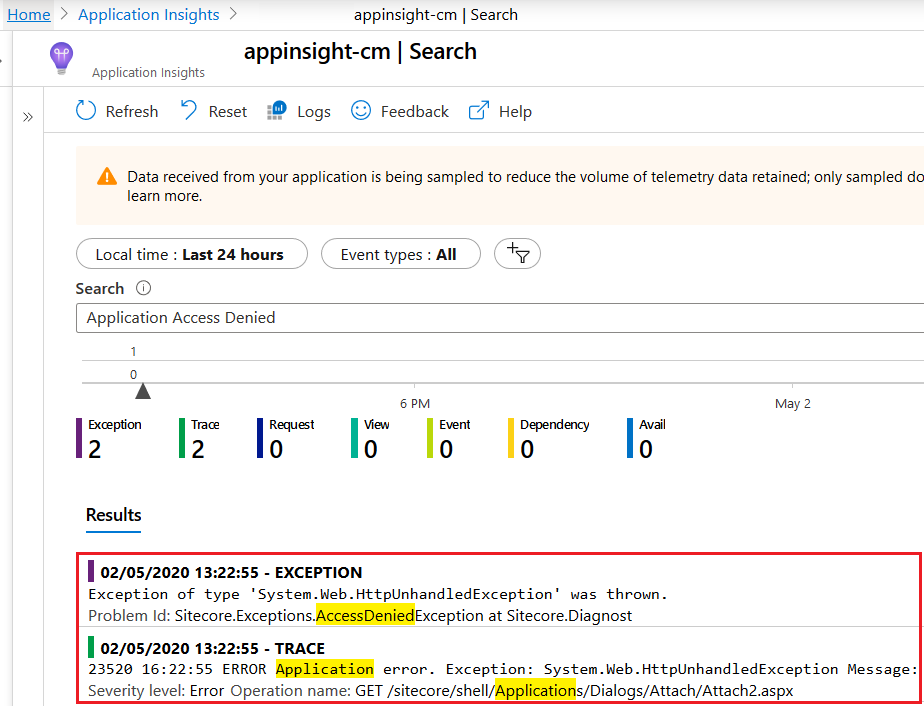The width and height of the screenshot is (924, 706).
Task: Click the purple Exception color bar
Action: tap(79, 438)
